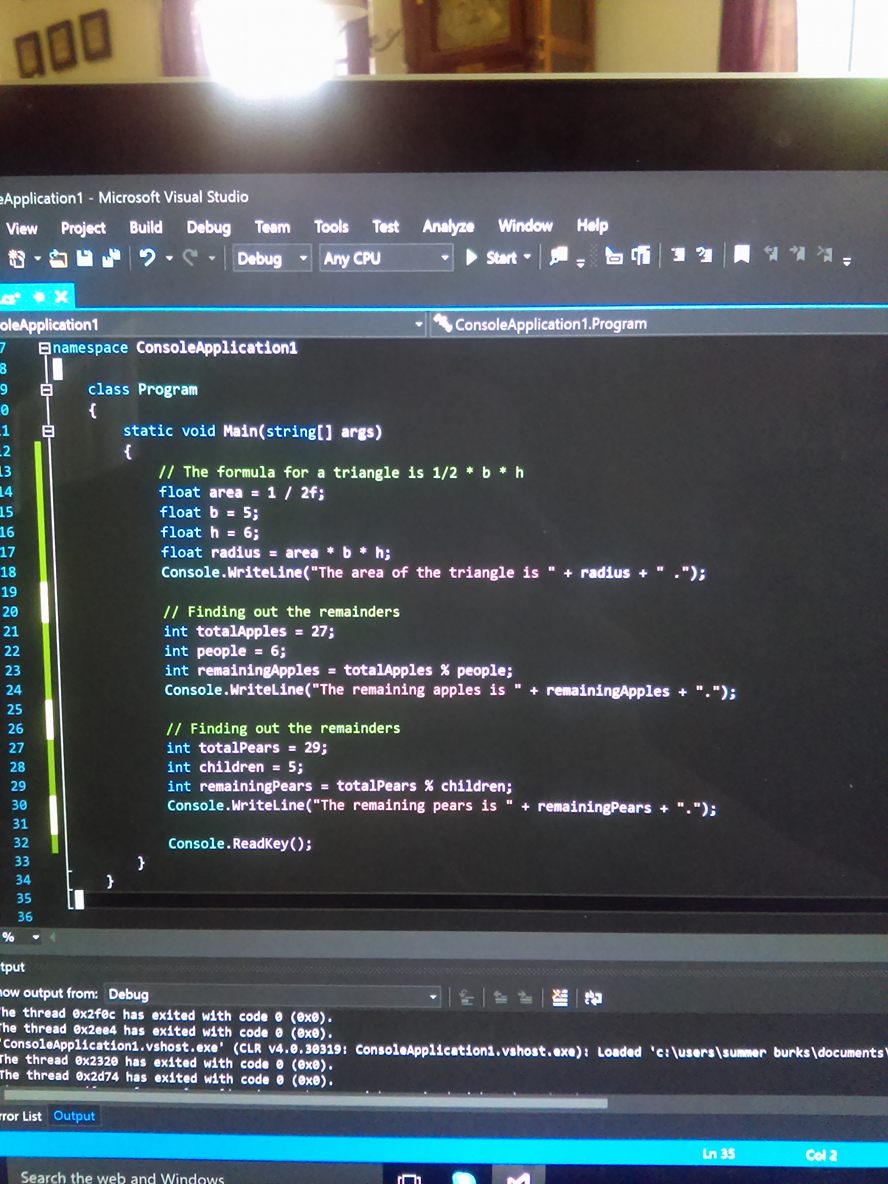Screen dimensions: 888x1184
Task: Open the Undo history dropdown arrow
Action: (169, 258)
